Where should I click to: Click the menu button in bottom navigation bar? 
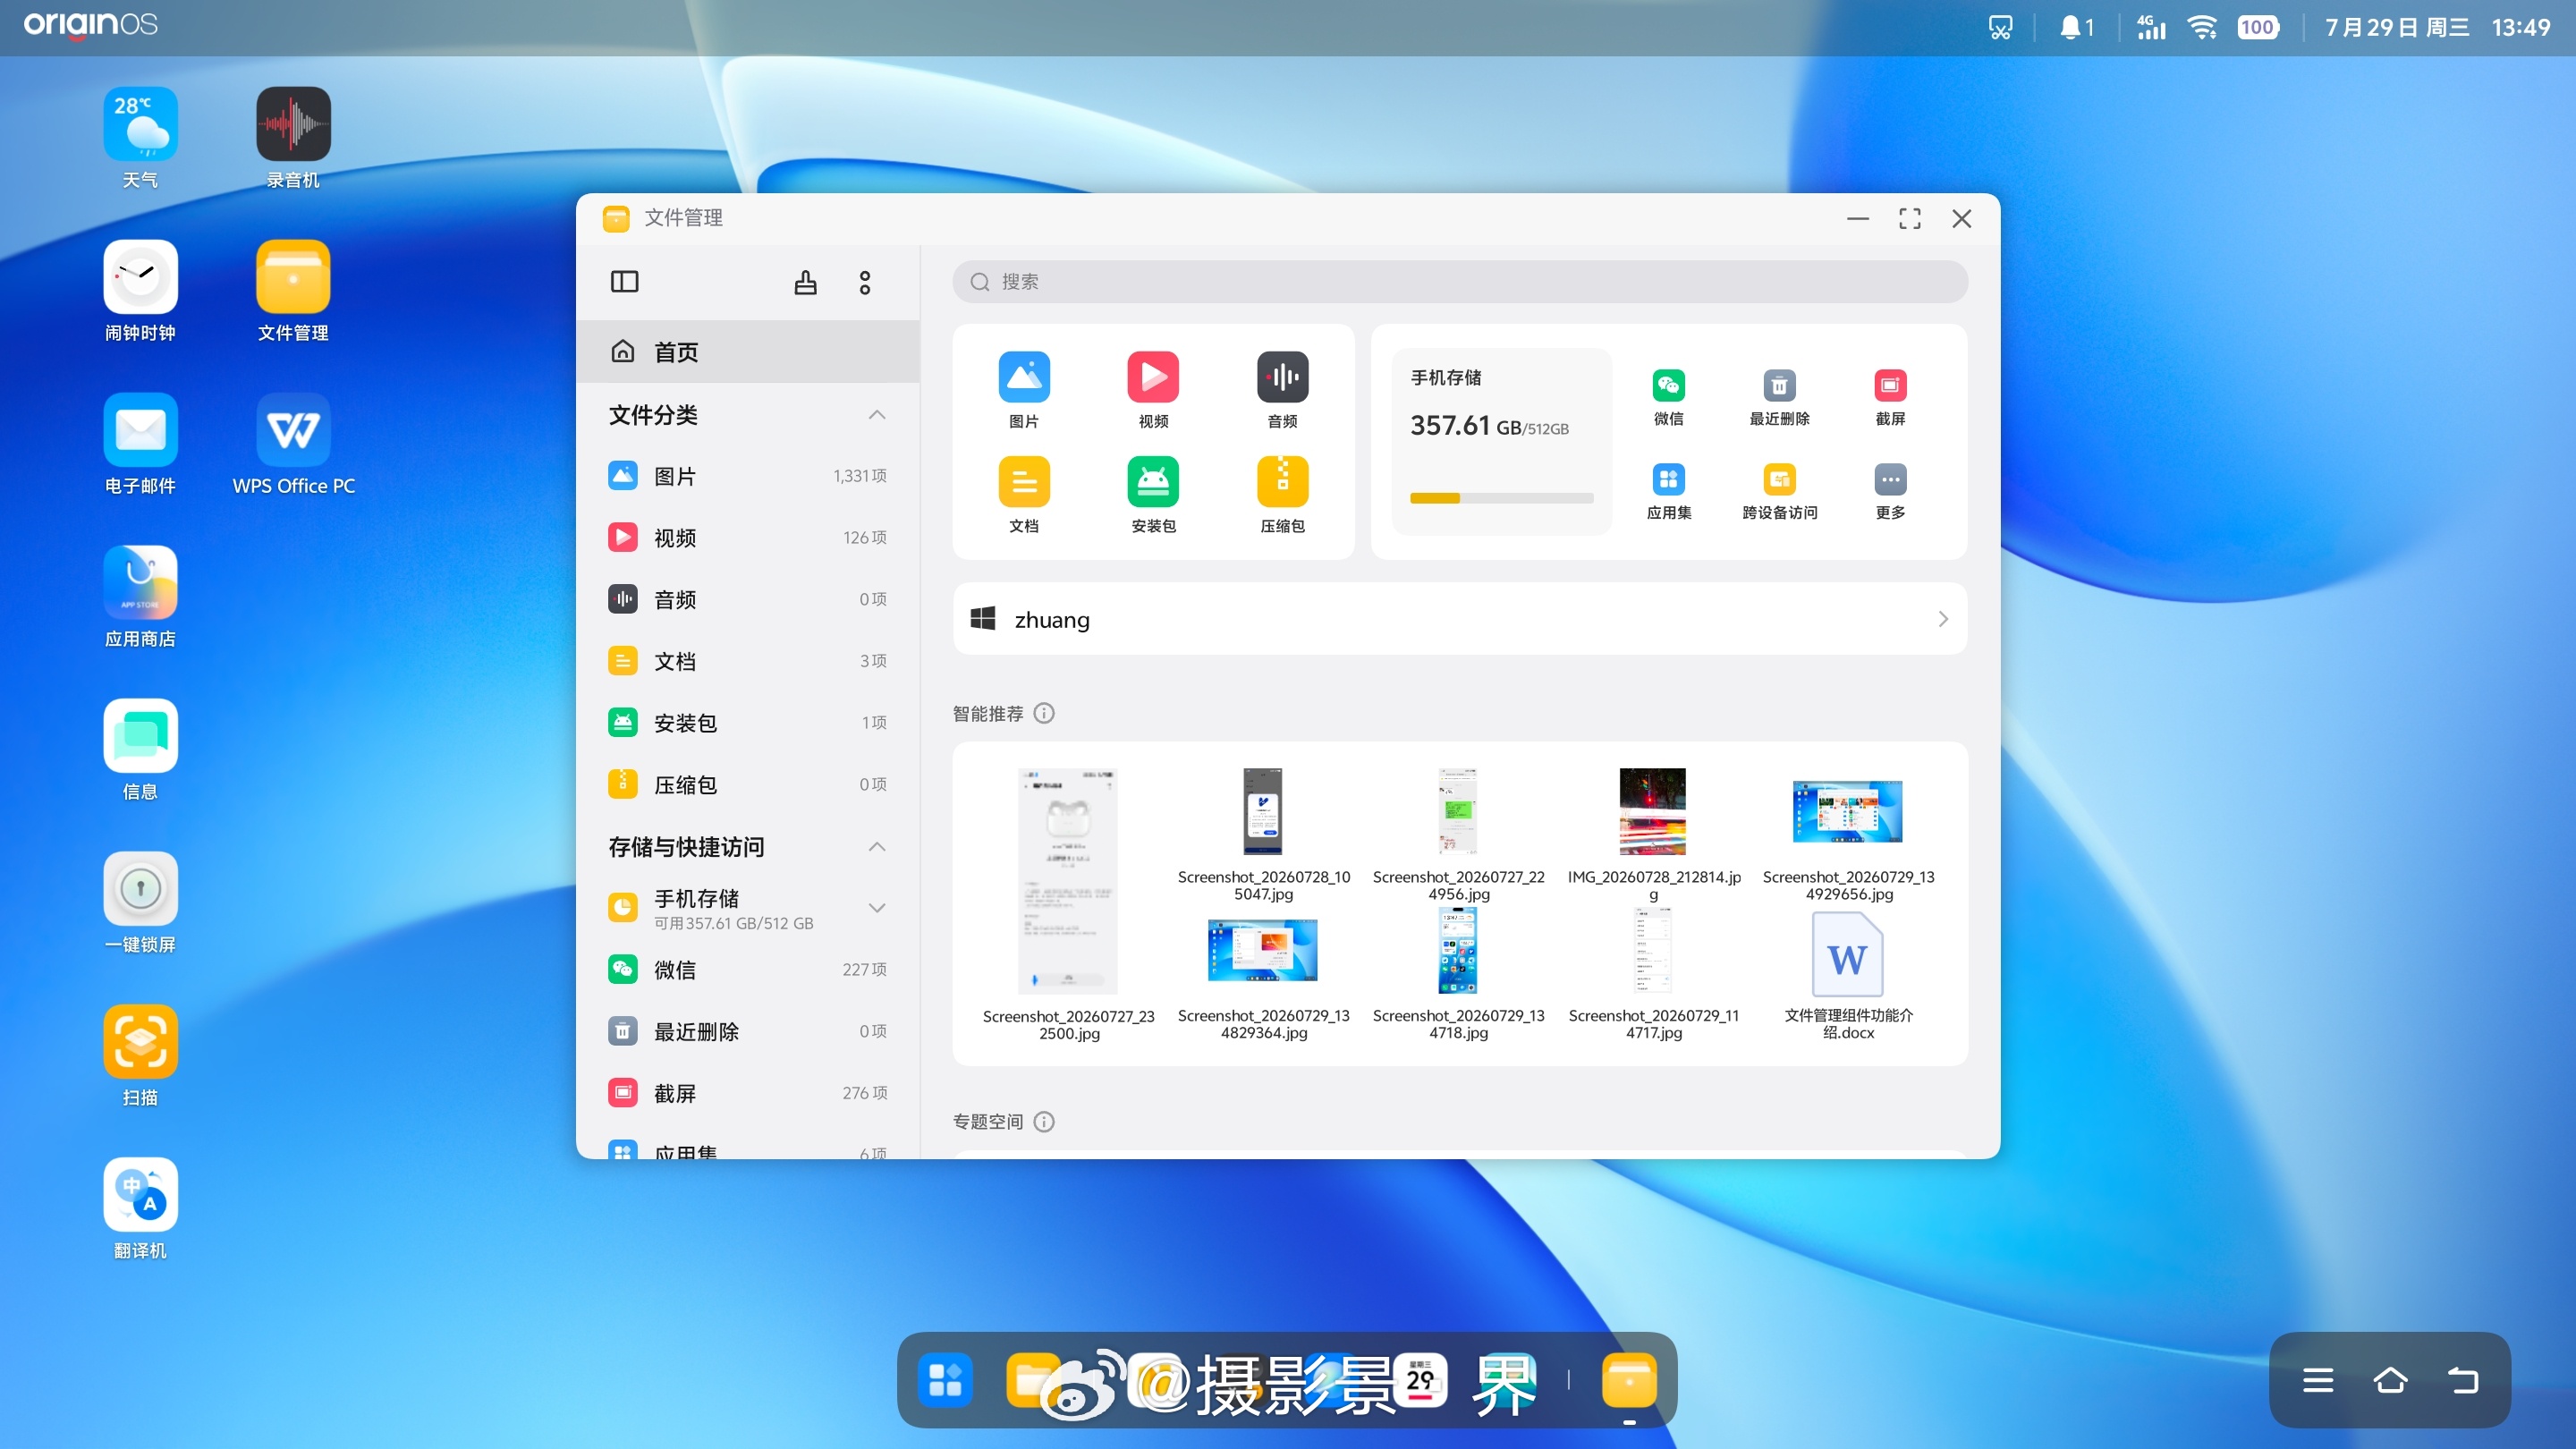coord(2318,1381)
